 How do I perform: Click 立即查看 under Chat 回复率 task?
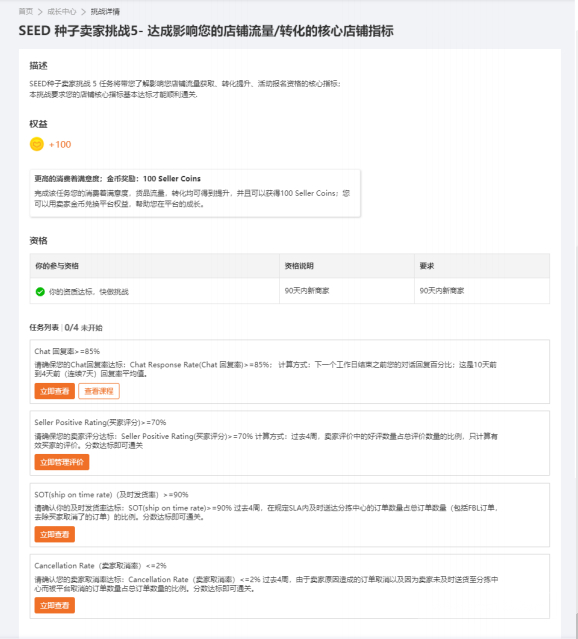55,391
